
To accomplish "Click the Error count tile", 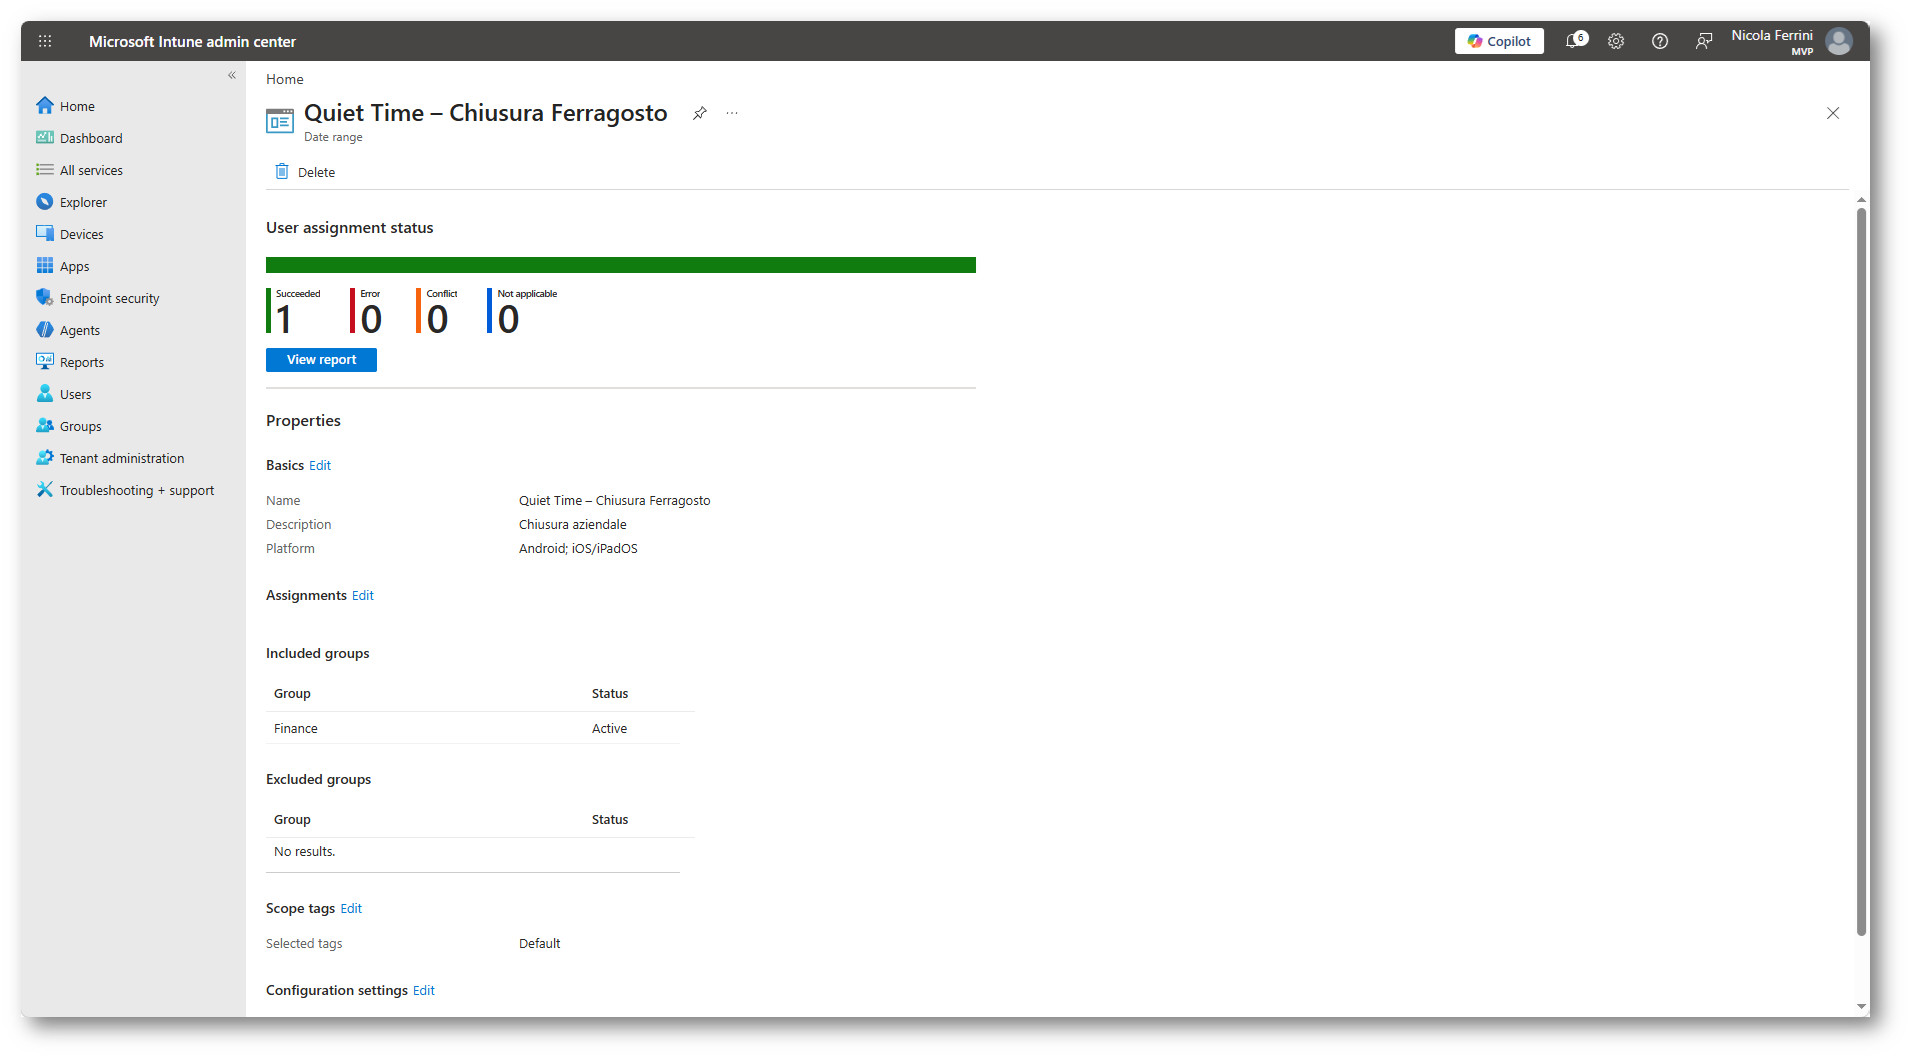I will [x=367, y=311].
